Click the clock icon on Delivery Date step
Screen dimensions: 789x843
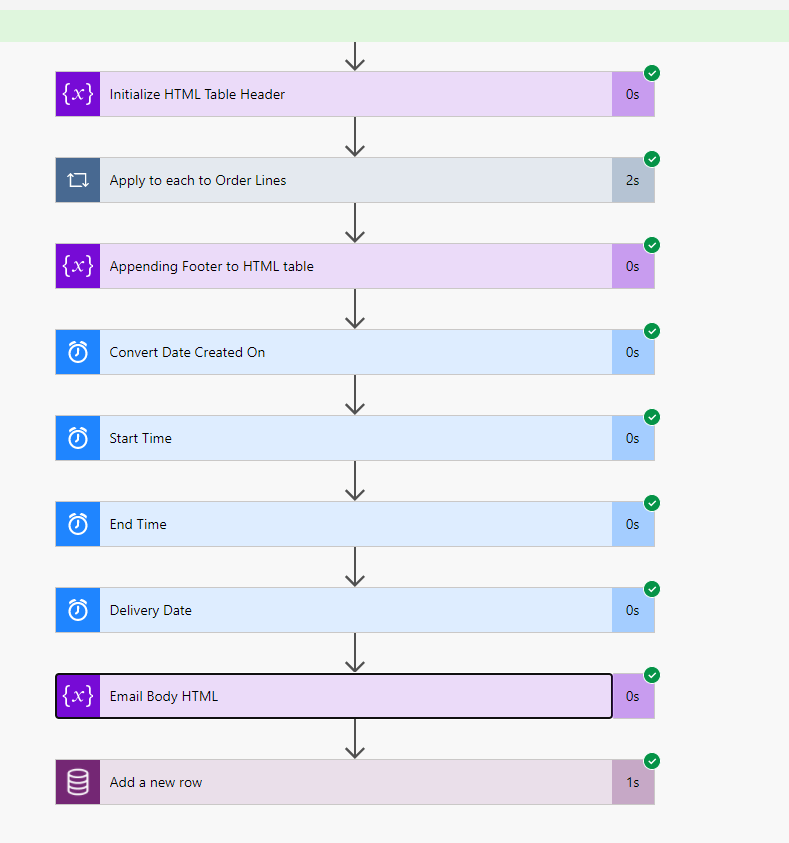tap(78, 610)
